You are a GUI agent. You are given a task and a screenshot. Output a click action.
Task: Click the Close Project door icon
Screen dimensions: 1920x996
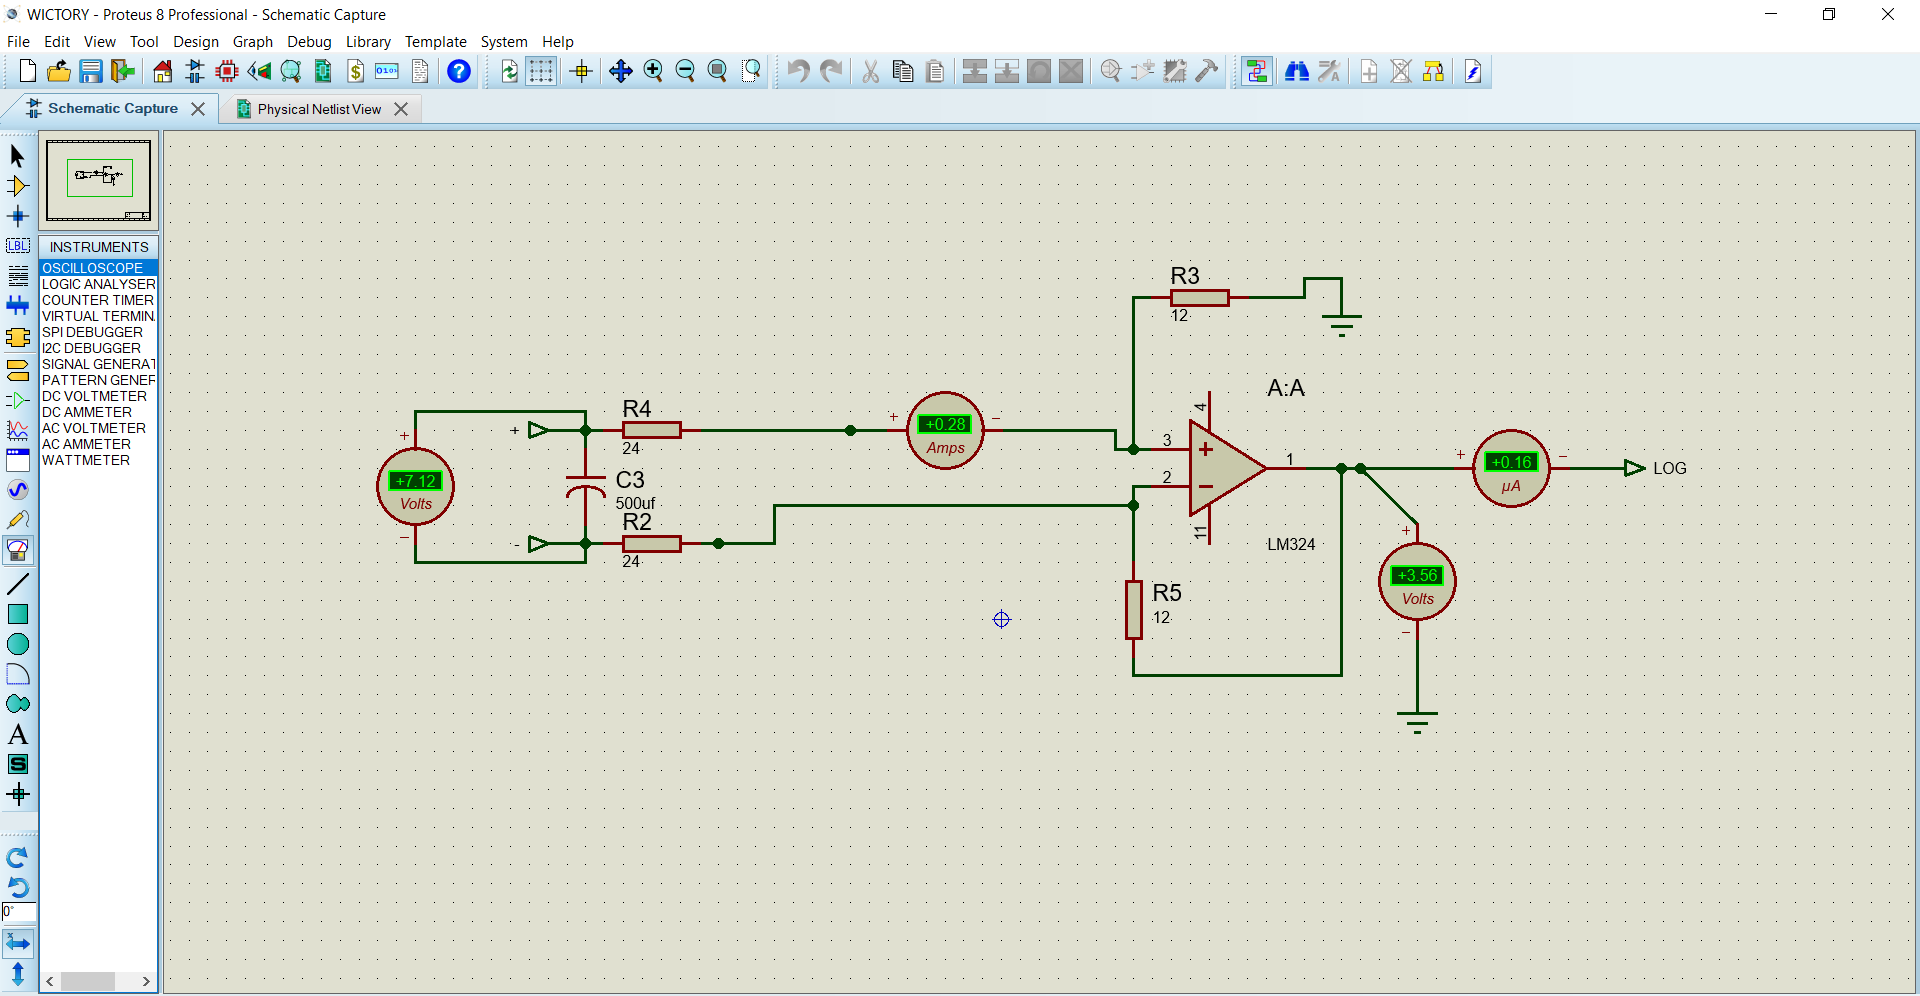123,71
